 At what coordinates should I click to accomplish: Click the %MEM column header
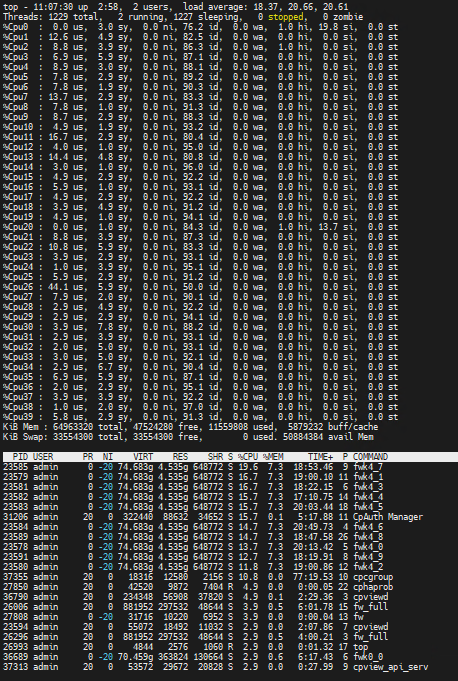click(x=273, y=456)
